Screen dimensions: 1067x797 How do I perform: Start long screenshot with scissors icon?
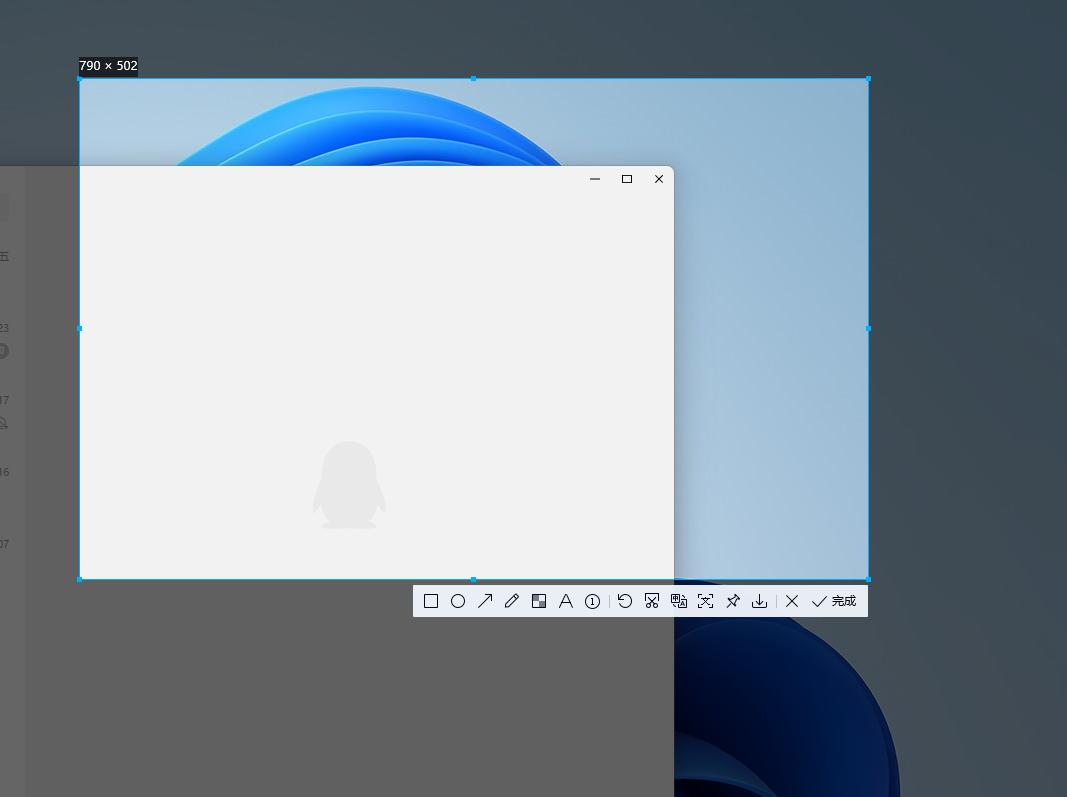tap(652, 601)
